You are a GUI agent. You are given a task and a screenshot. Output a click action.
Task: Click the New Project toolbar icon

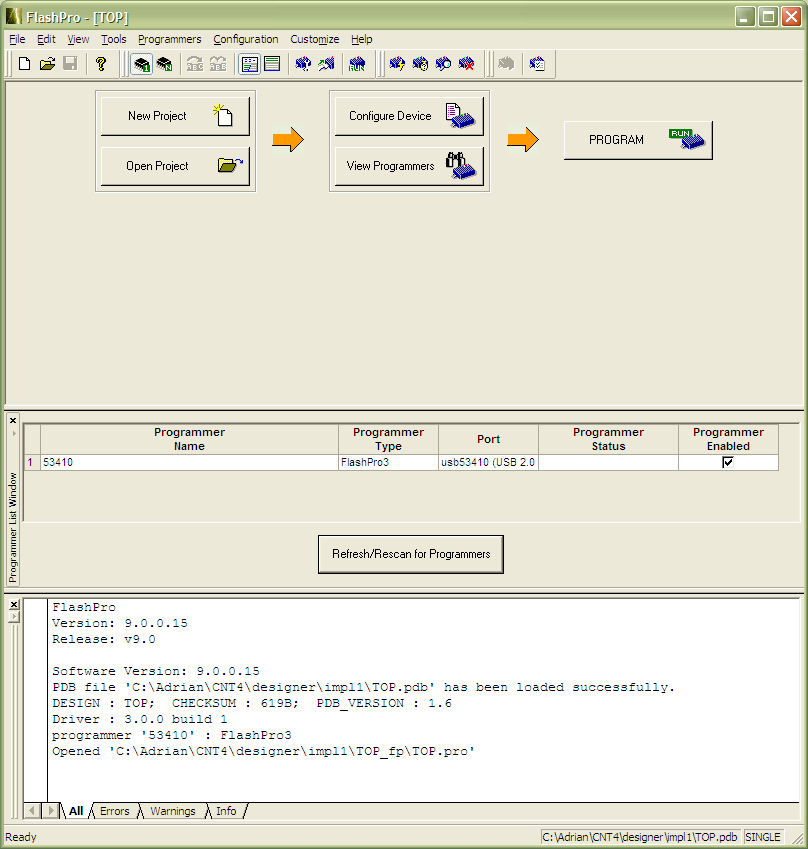coord(24,64)
